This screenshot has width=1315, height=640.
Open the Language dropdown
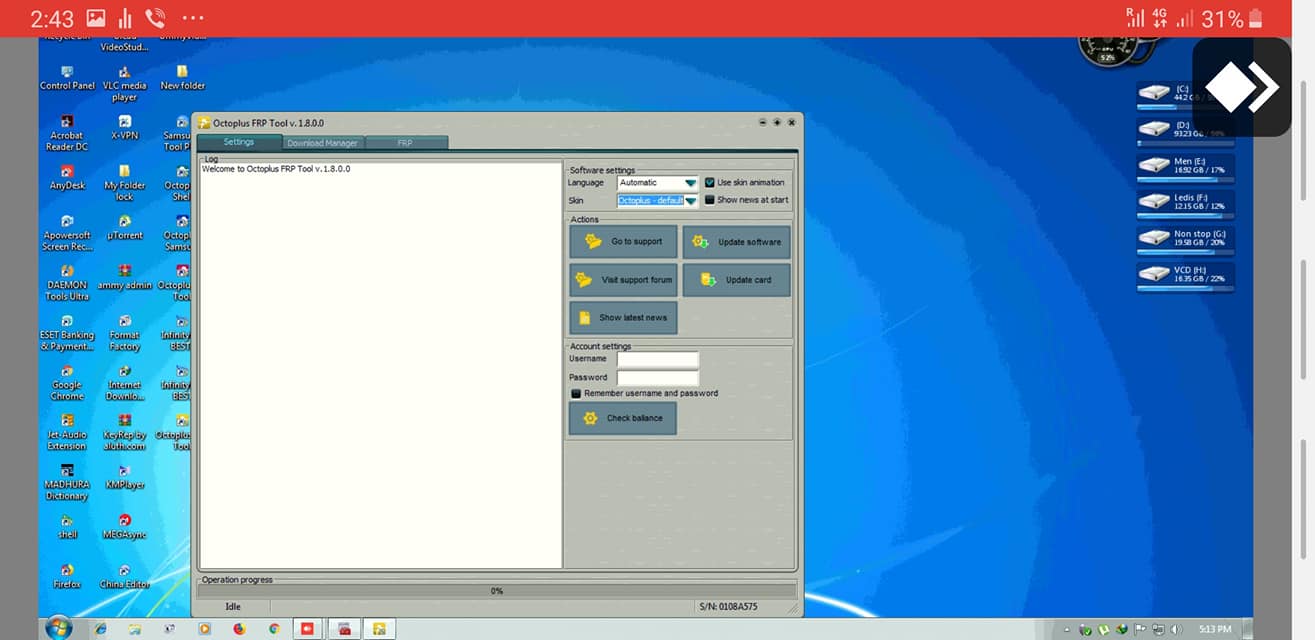coord(657,183)
